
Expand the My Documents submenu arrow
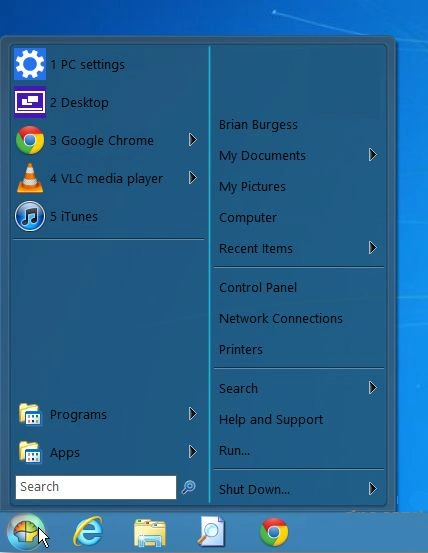click(x=373, y=154)
